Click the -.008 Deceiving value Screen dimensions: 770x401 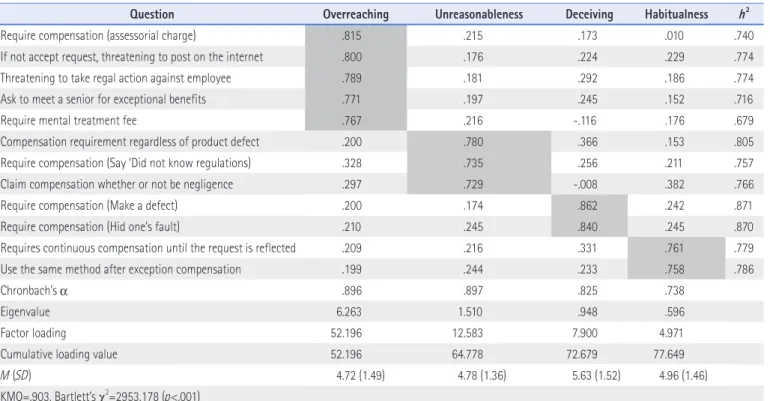[x=585, y=184]
